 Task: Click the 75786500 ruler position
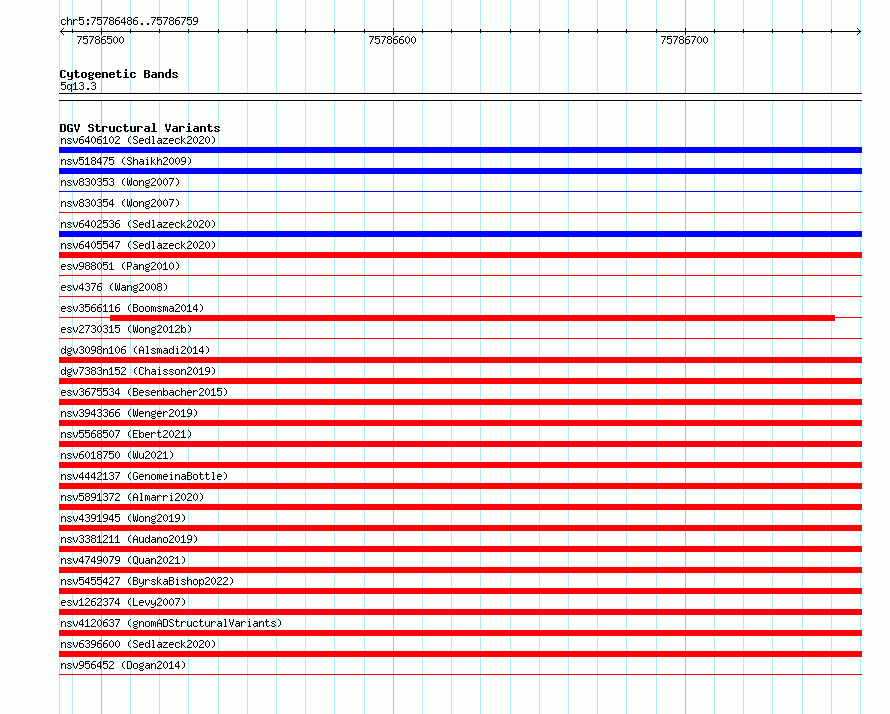(100, 40)
